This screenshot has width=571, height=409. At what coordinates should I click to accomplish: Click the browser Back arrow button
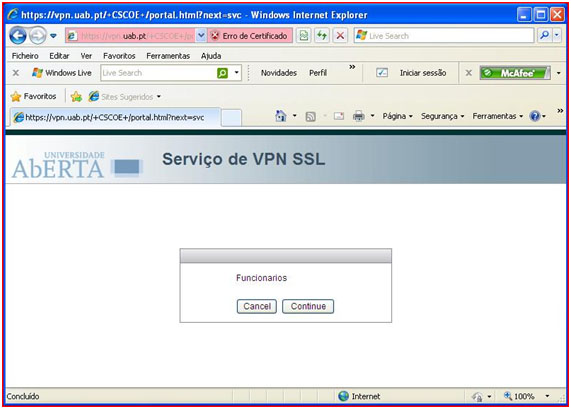(x=18, y=36)
